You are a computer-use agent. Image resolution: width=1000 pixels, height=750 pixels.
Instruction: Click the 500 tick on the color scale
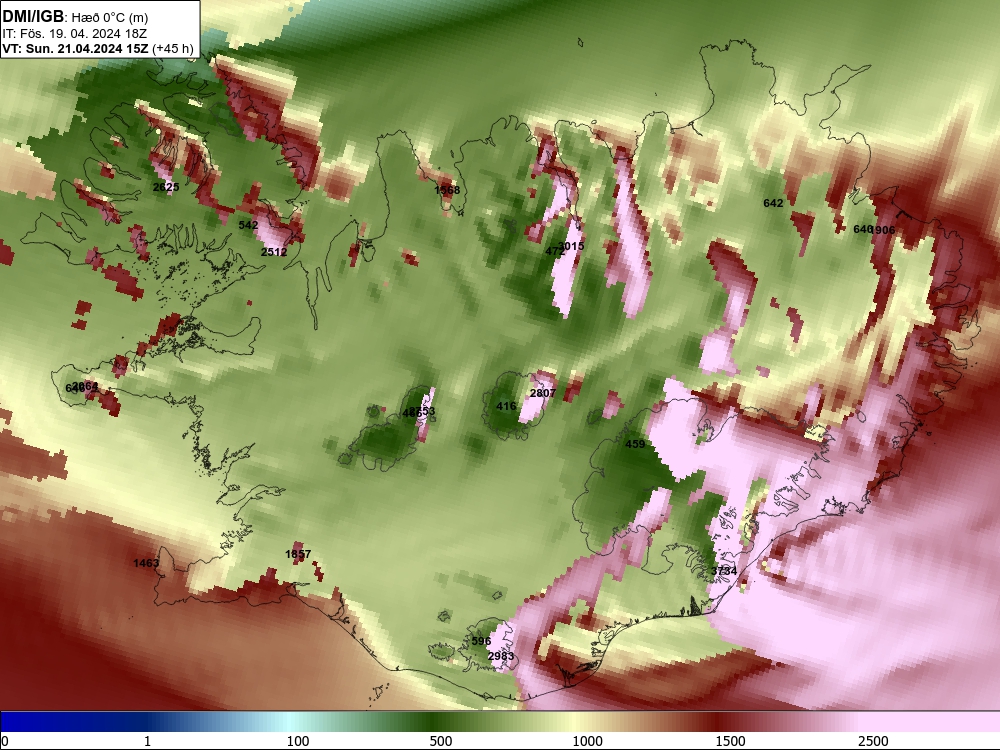tap(441, 741)
